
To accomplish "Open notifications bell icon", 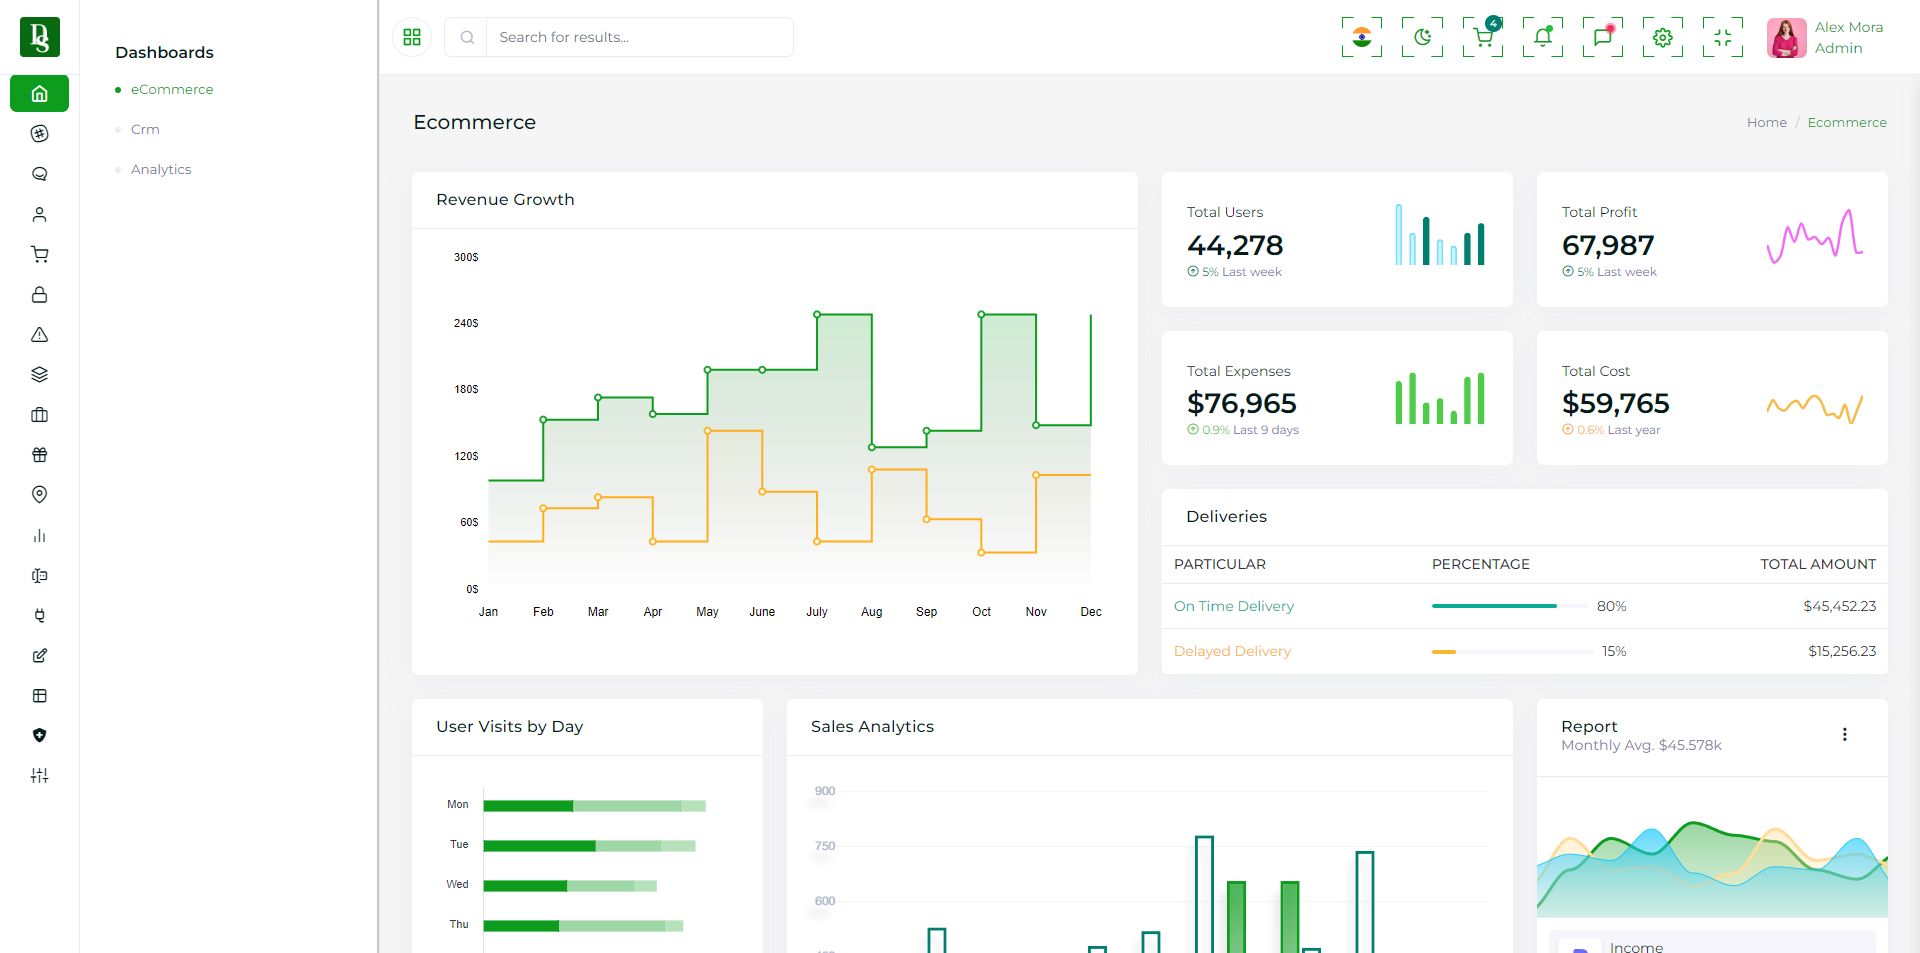I will pos(1542,38).
